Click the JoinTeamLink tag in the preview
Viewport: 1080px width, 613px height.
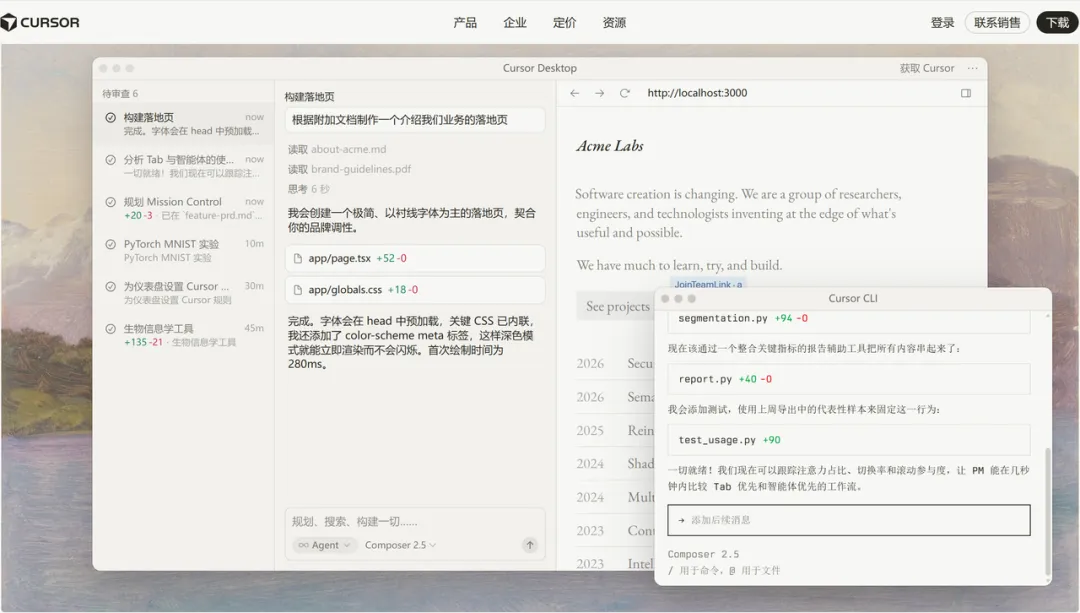coord(708,284)
